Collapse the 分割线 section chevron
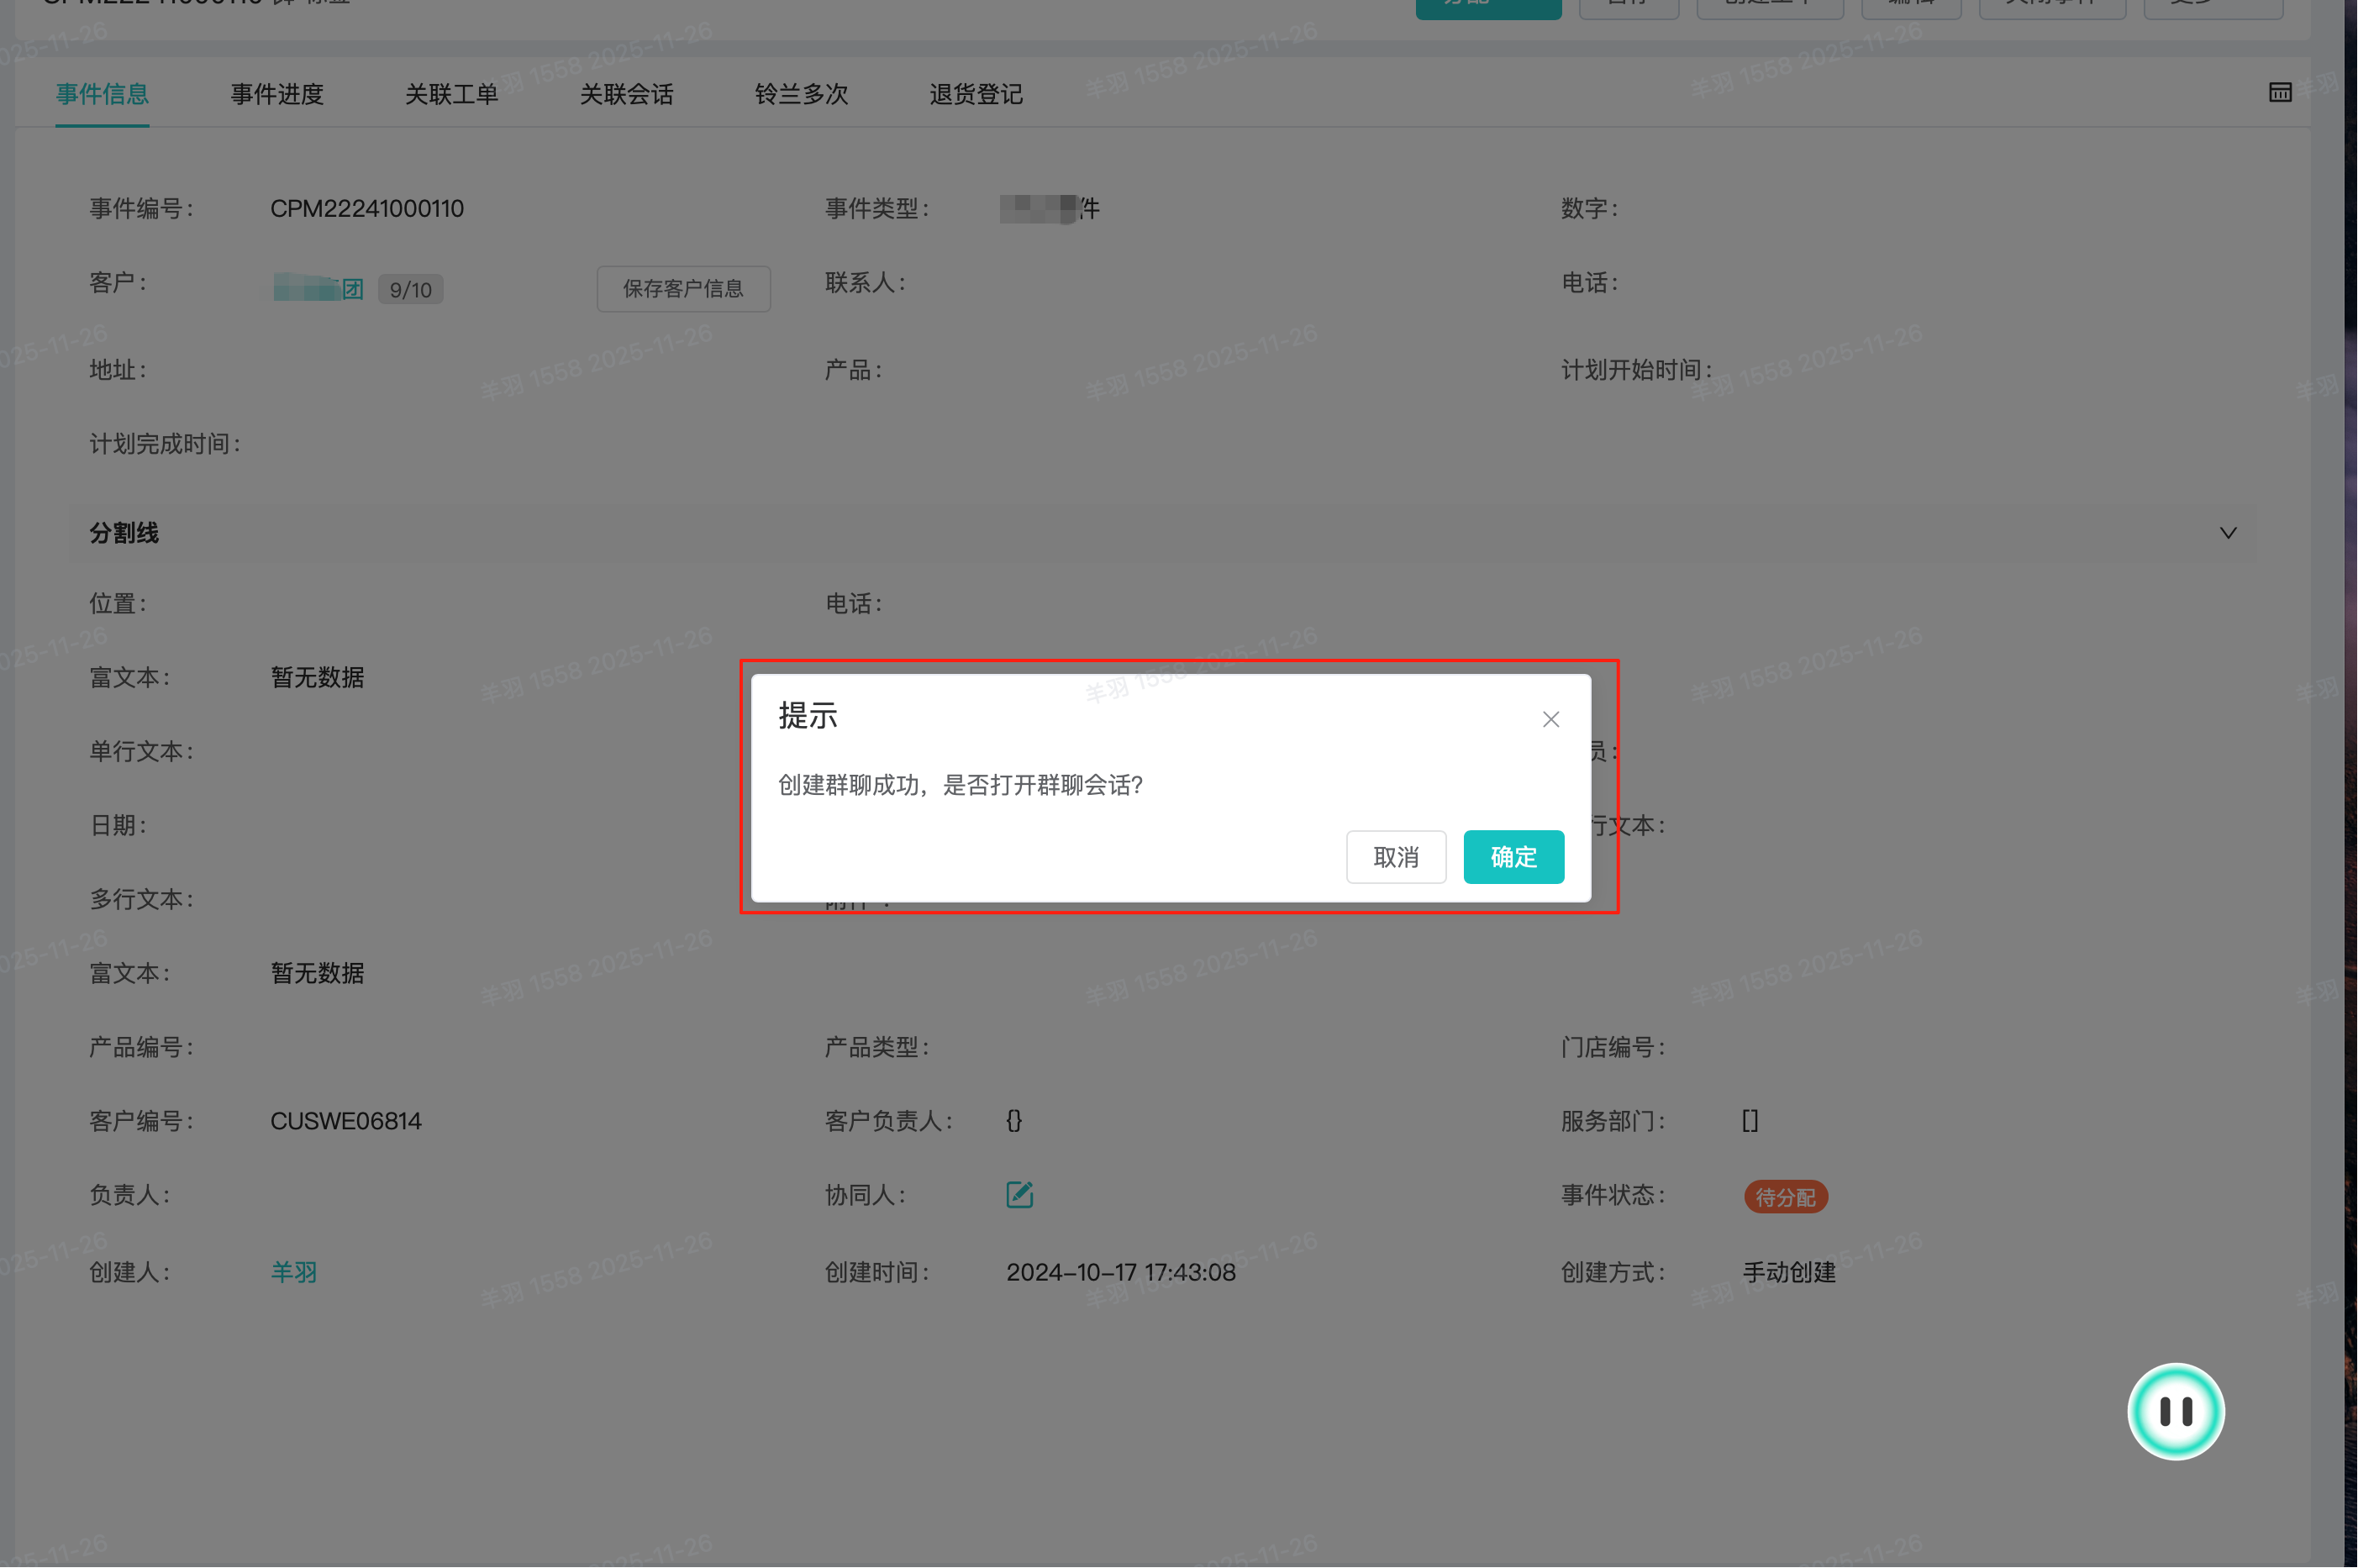Screen dimensions: 2358x1568 click(x=2227, y=533)
